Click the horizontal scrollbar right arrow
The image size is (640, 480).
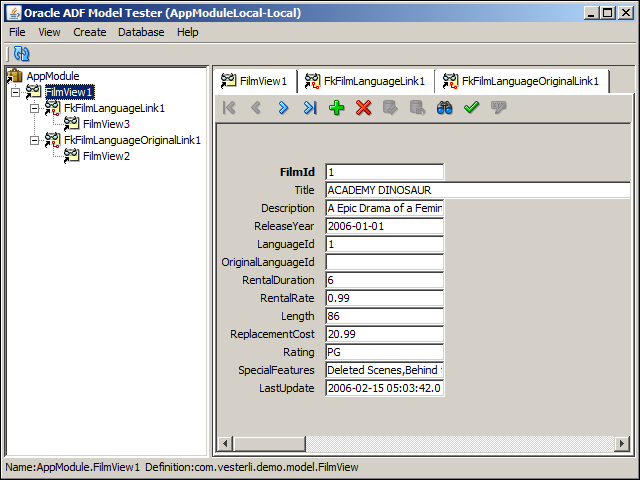[621, 443]
